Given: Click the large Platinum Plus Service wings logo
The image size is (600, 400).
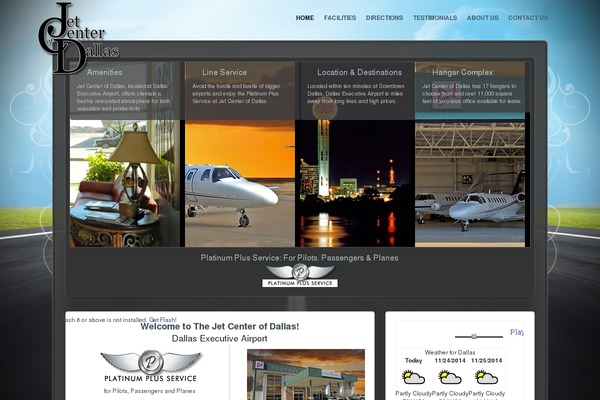Looking at the screenshot, I should point(150,366).
